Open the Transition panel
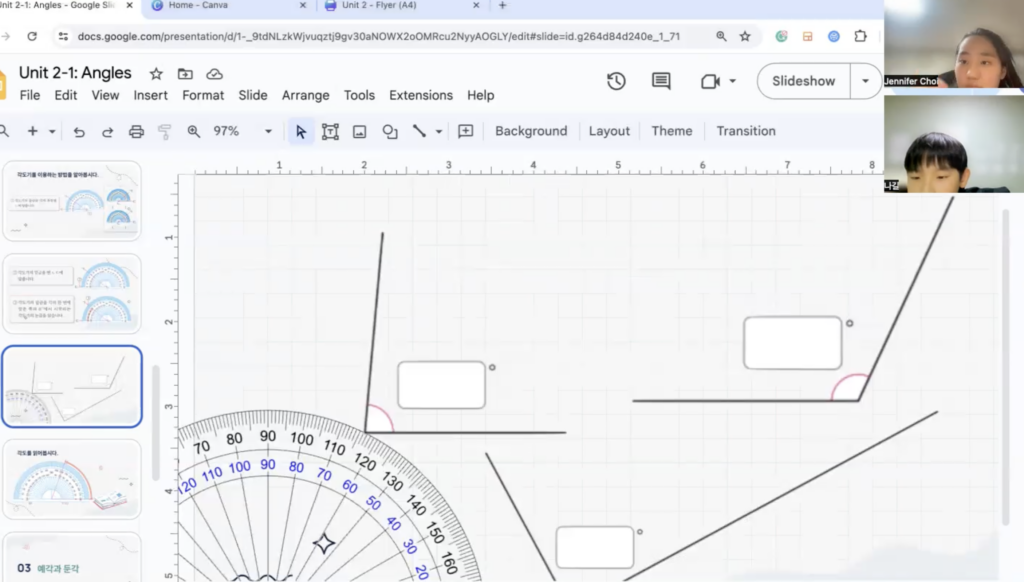This screenshot has height=582, width=1024. pyautogui.click(x=746, y=131)
